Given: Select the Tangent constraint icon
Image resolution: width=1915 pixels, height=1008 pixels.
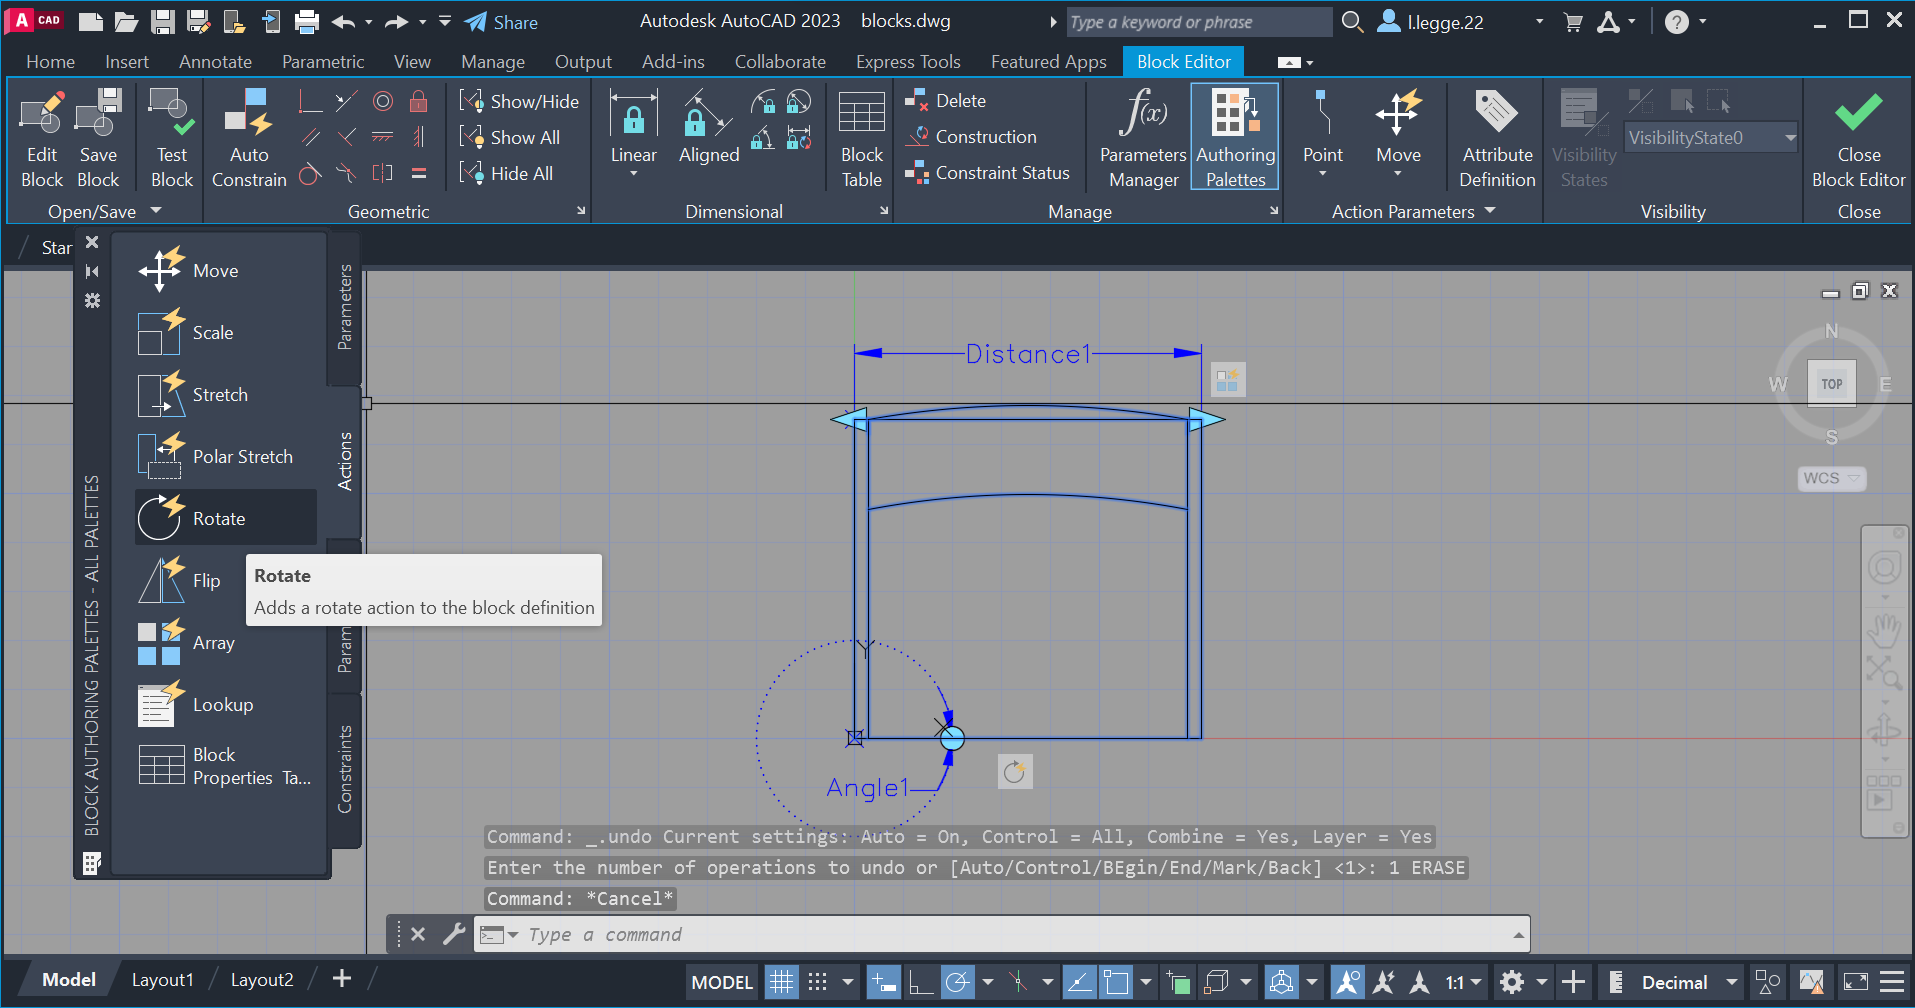Looking at the screenshot, I should coord(311,173).
